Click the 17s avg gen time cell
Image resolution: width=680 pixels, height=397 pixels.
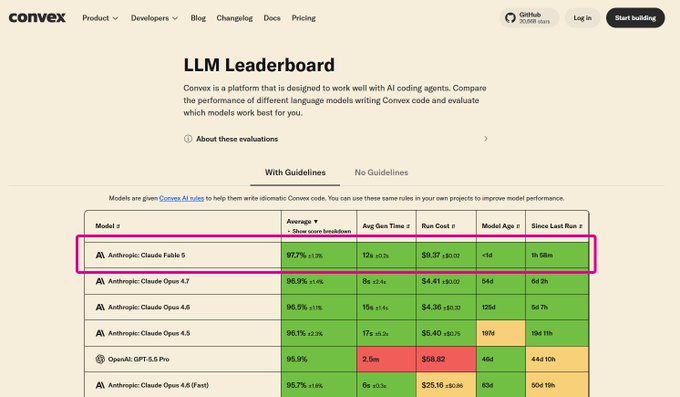click(386, 333)
